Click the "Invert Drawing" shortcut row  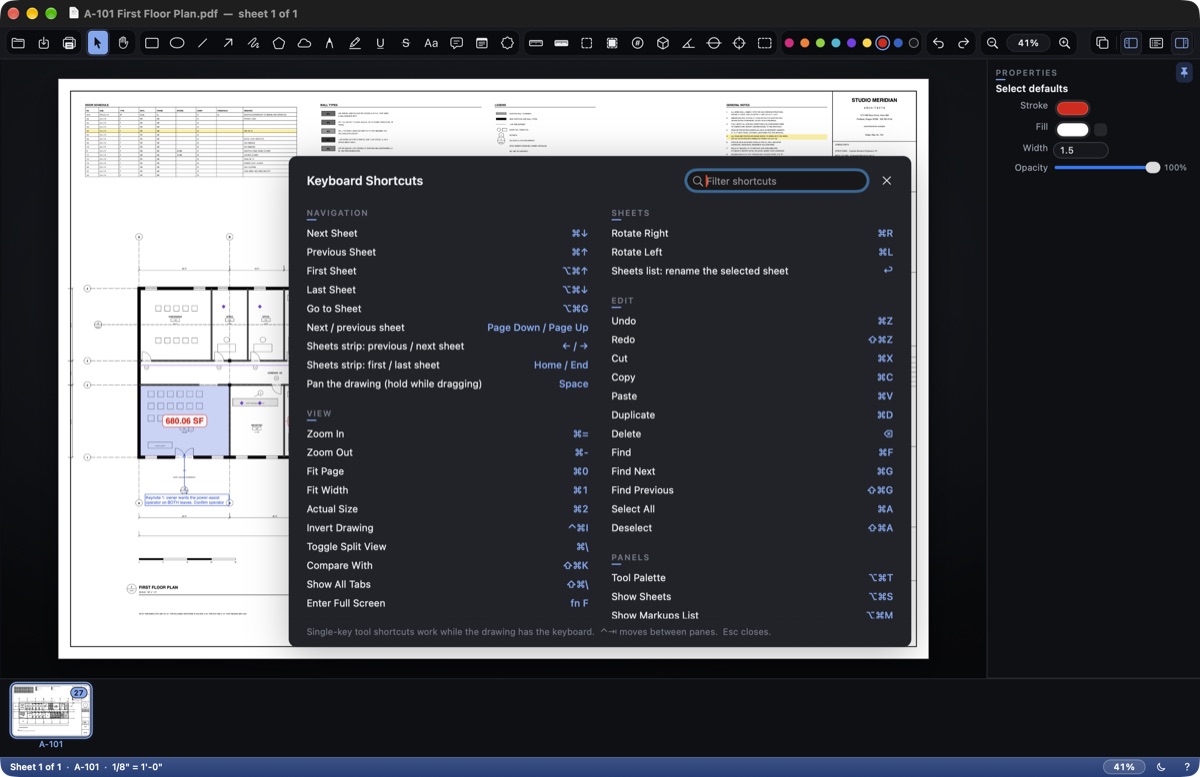pyautogui.click(x=448, y=528)
